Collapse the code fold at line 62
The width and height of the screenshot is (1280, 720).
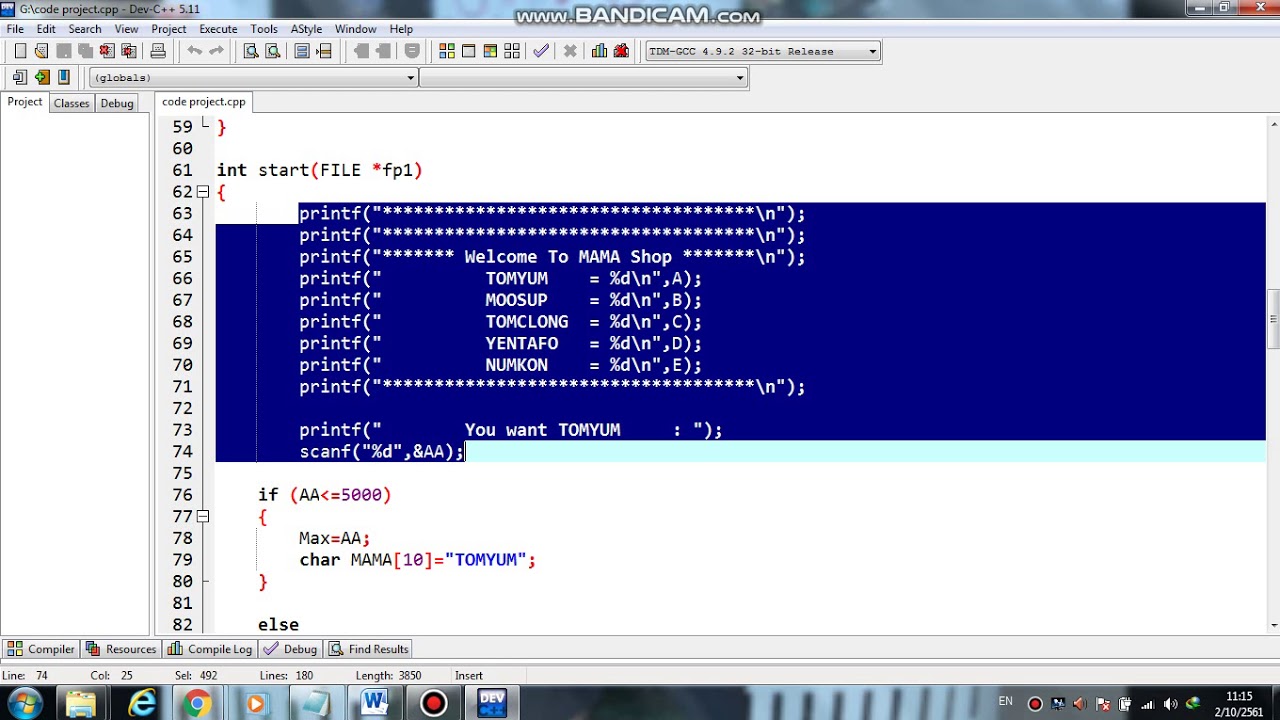tap(203, 192)
